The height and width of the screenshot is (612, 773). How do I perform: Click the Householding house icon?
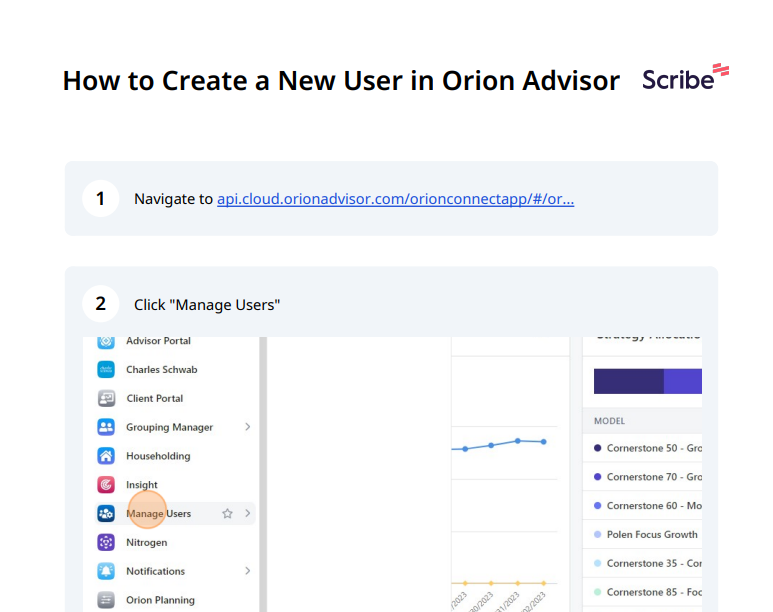tap(106, 456)
